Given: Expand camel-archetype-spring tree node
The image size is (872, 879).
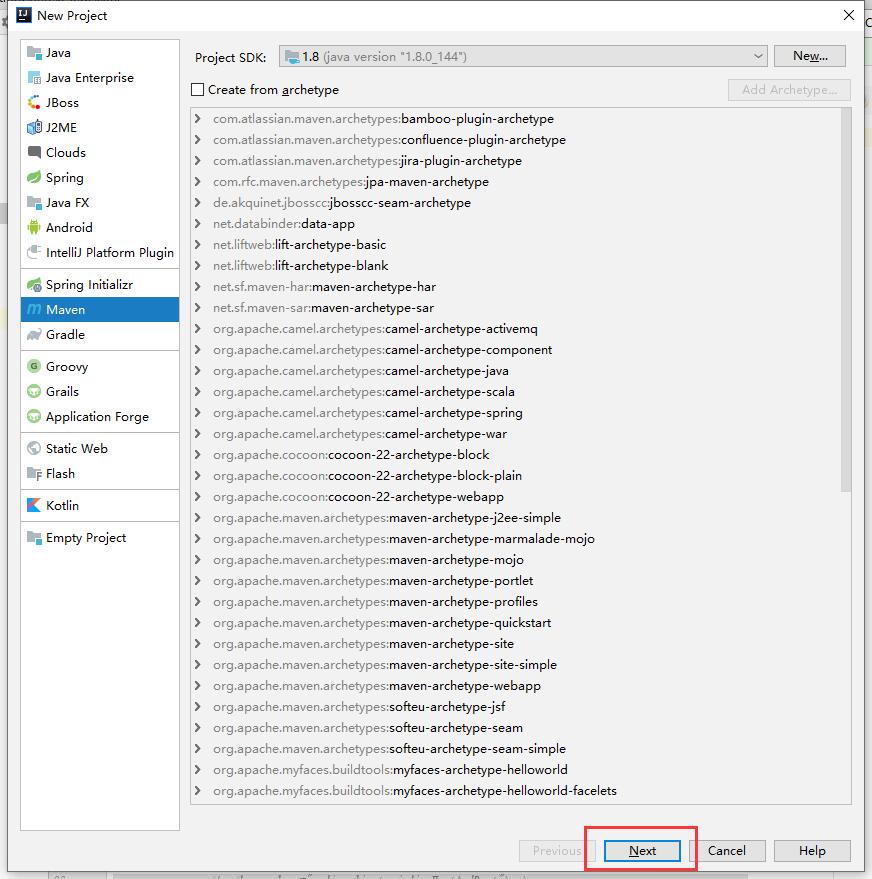Looking at the screenshot, I should coord(199,413).
